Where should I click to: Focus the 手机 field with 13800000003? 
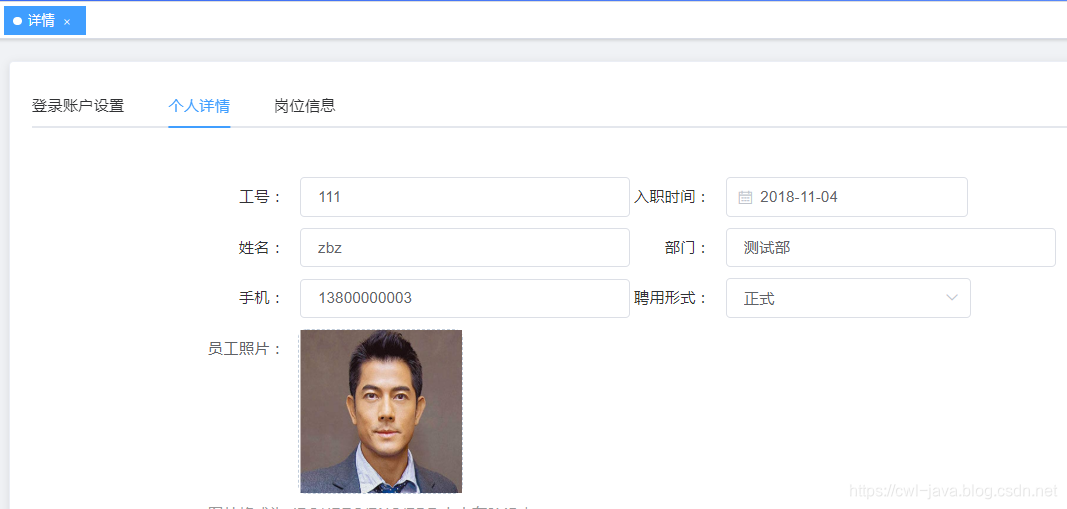click(x=465, y=298)
